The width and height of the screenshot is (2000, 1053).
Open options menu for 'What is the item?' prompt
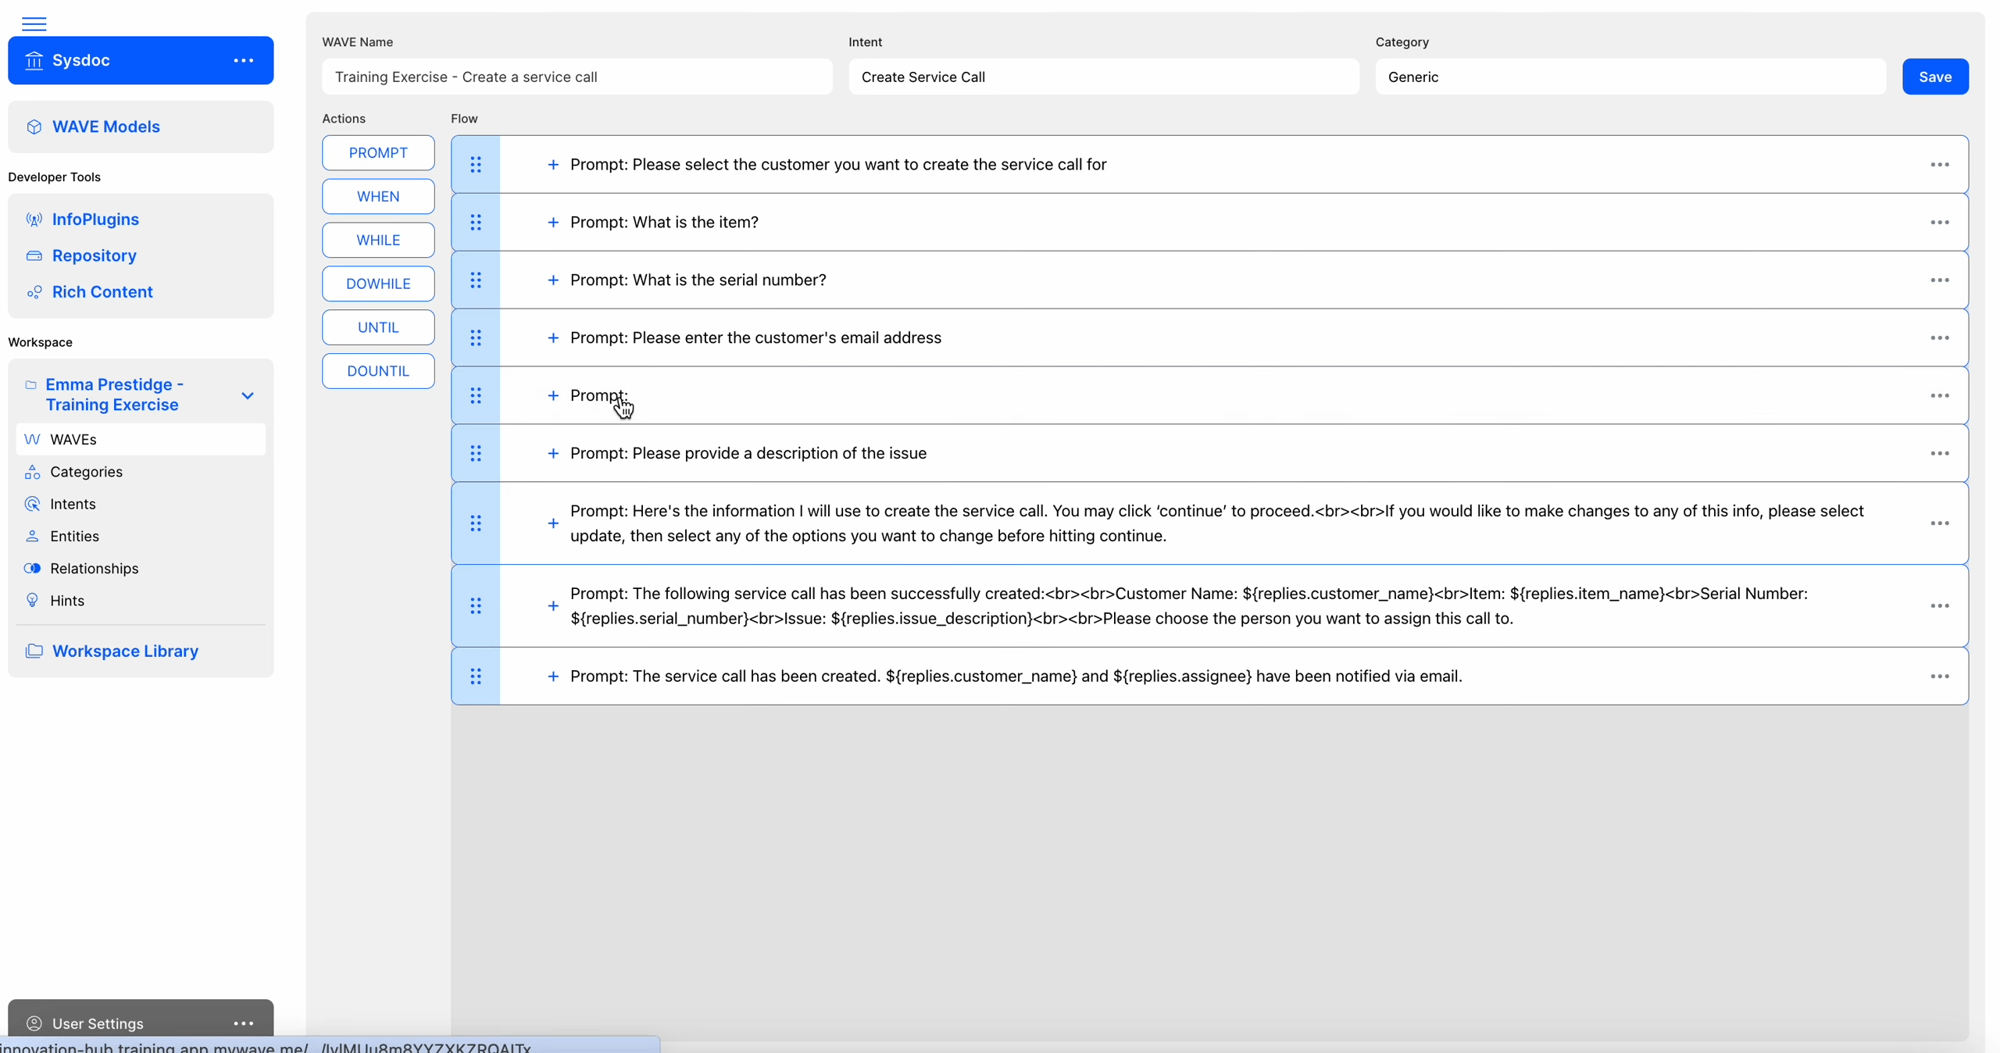pyautogui.click(x=1939, y=222)
